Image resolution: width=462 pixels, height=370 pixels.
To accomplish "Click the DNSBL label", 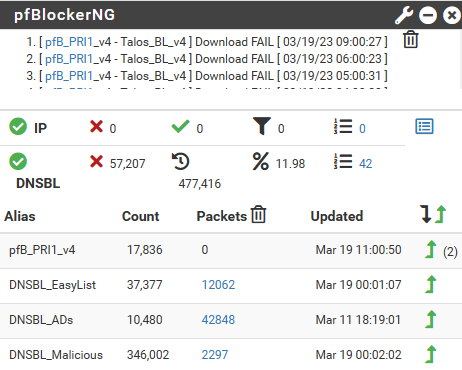I will click(x=38, y=183).
